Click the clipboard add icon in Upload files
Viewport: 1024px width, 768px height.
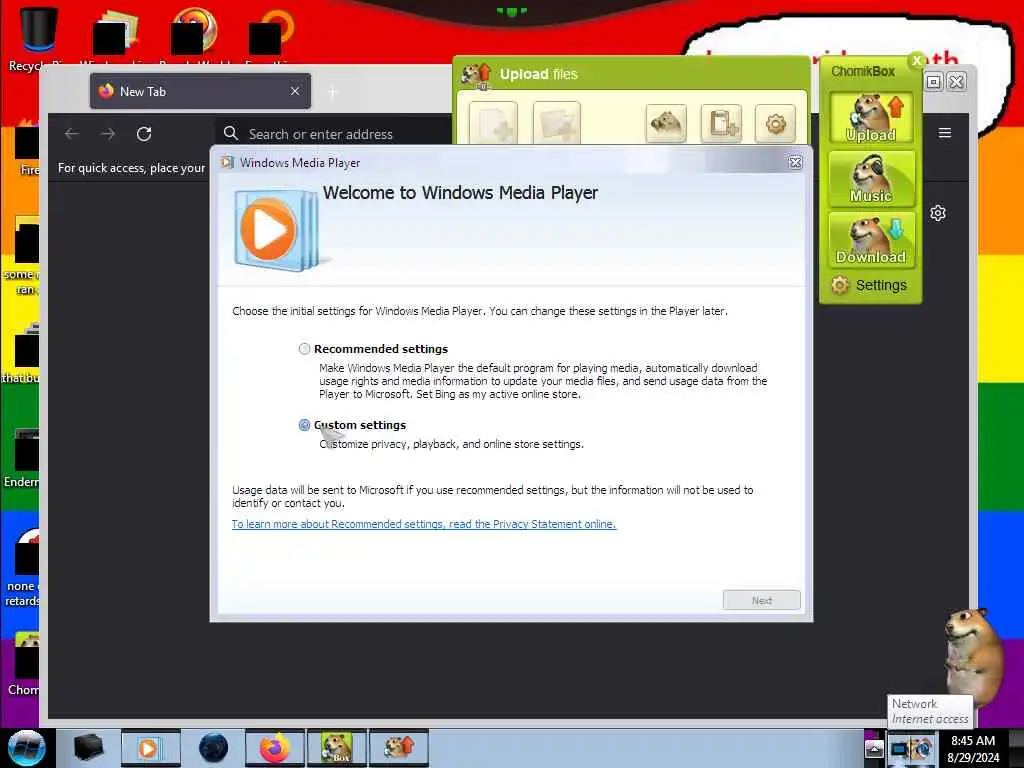tap(722, 123)
